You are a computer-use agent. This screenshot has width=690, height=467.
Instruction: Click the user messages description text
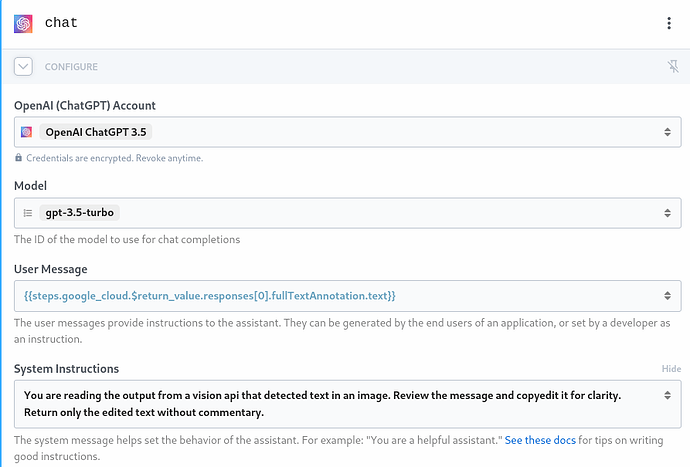click(342, 331)
